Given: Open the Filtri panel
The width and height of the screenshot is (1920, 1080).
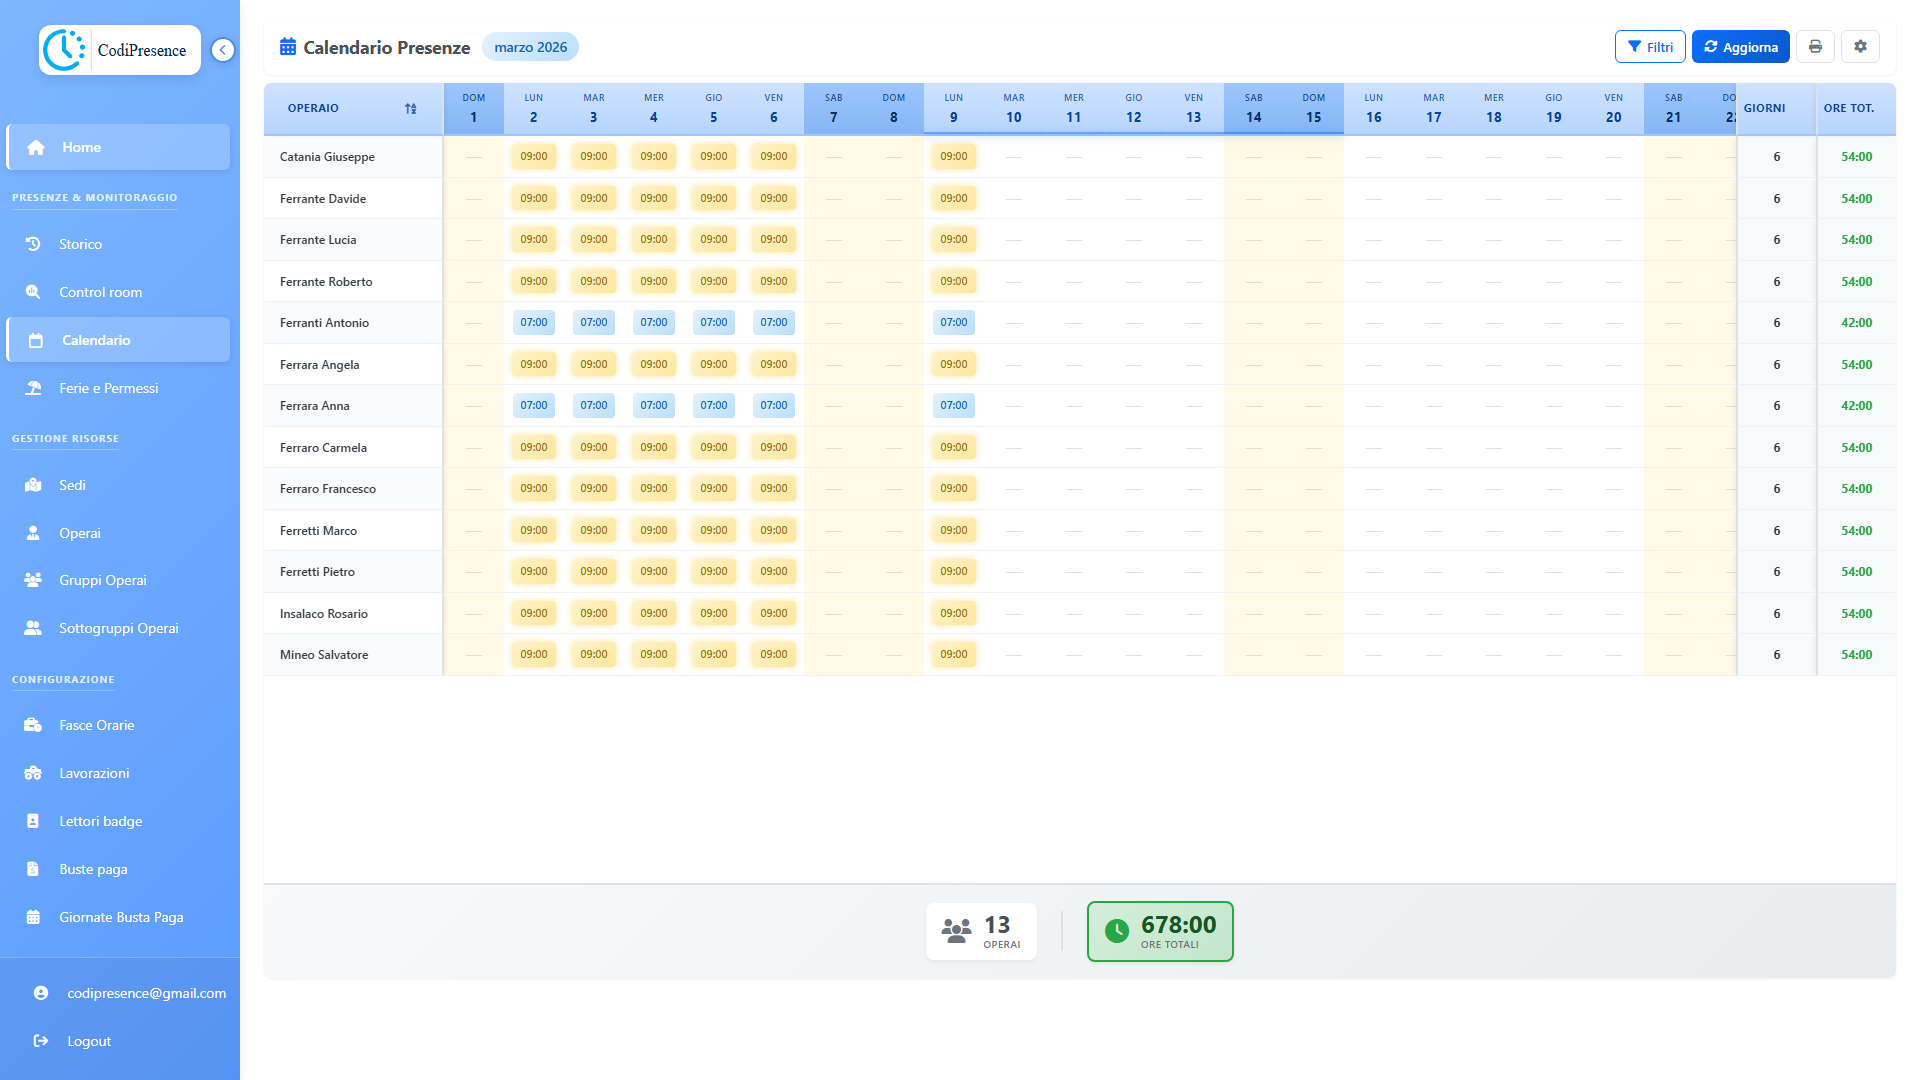Looking at the screenshot, I should pos(1650,46).
